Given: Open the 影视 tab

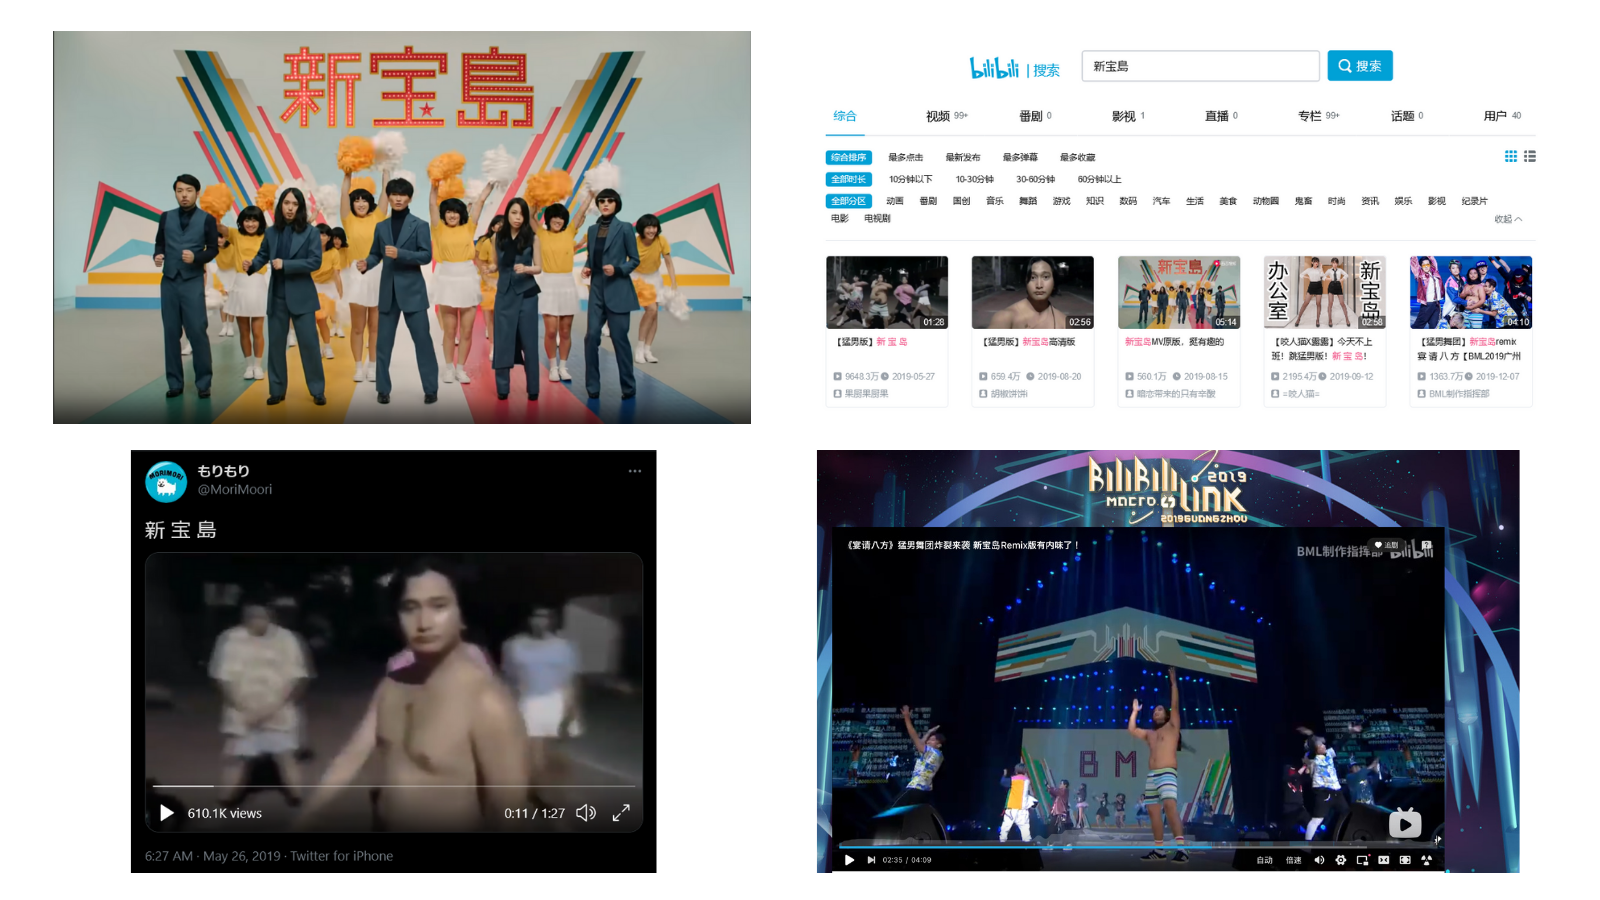Looking at the screenshot, I should (x=1128, y=116).
